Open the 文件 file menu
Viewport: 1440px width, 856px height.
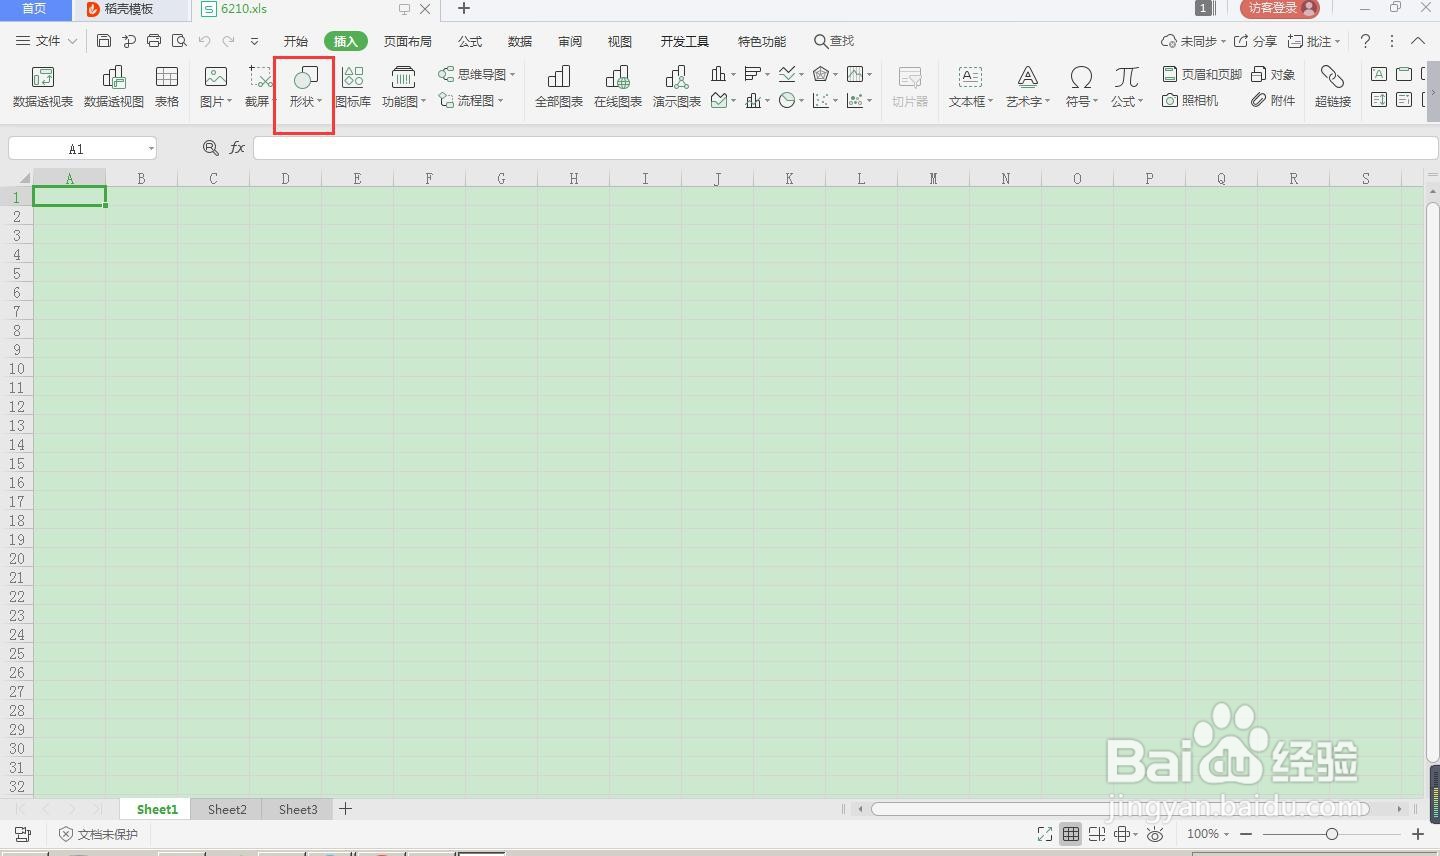coord(47,41)
